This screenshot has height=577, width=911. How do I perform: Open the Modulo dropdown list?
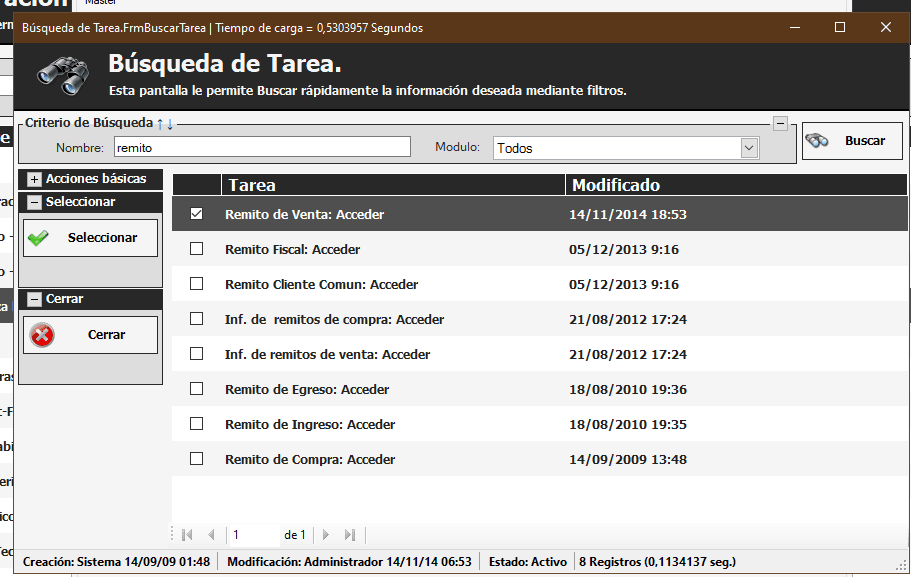click(x=749, y=148)
